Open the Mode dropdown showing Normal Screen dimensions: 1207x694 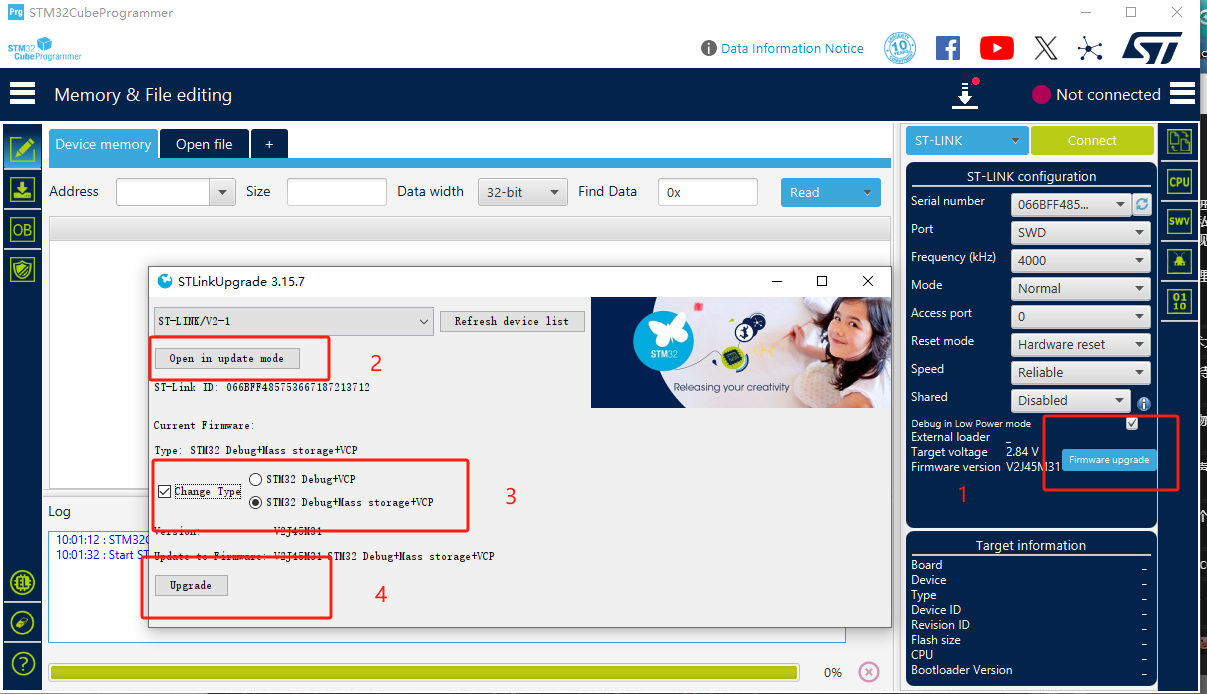1080,288
